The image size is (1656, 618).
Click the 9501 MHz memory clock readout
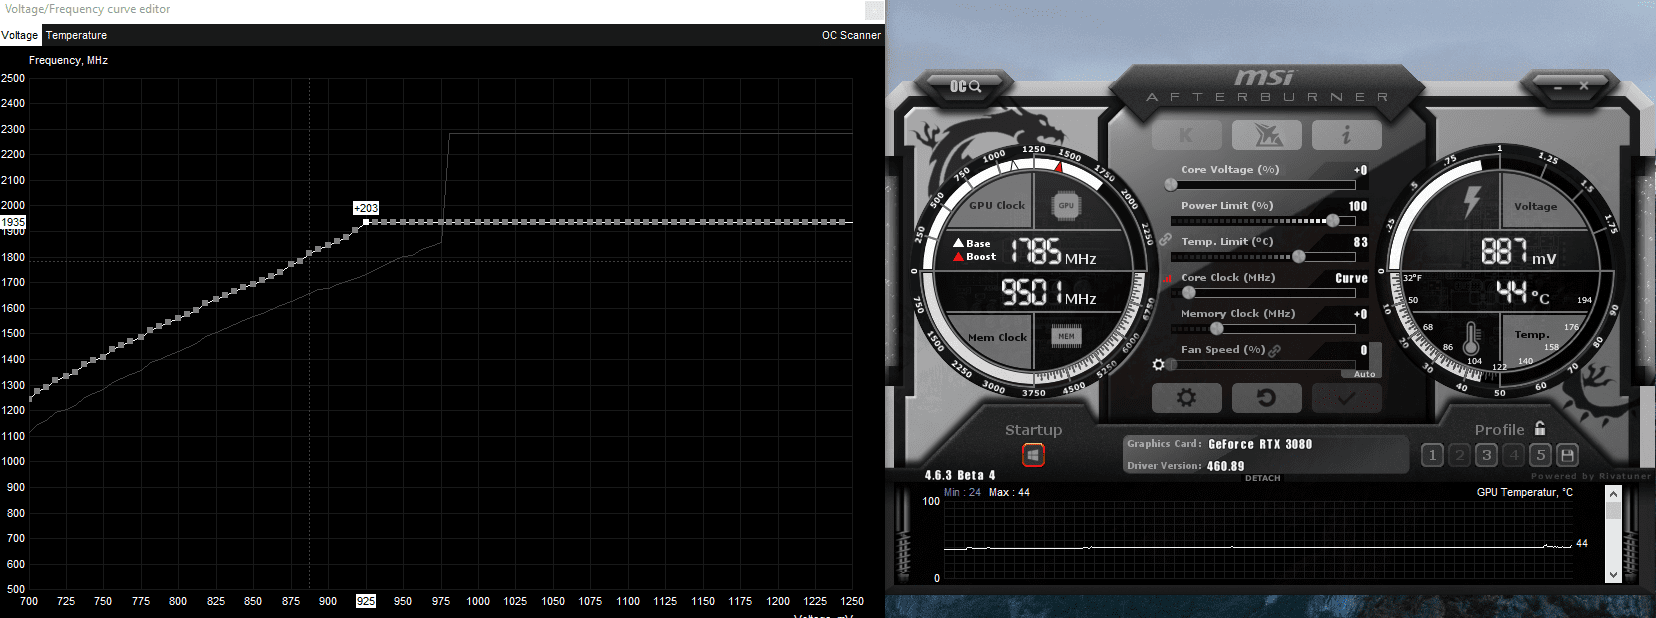coord(1048,292)
